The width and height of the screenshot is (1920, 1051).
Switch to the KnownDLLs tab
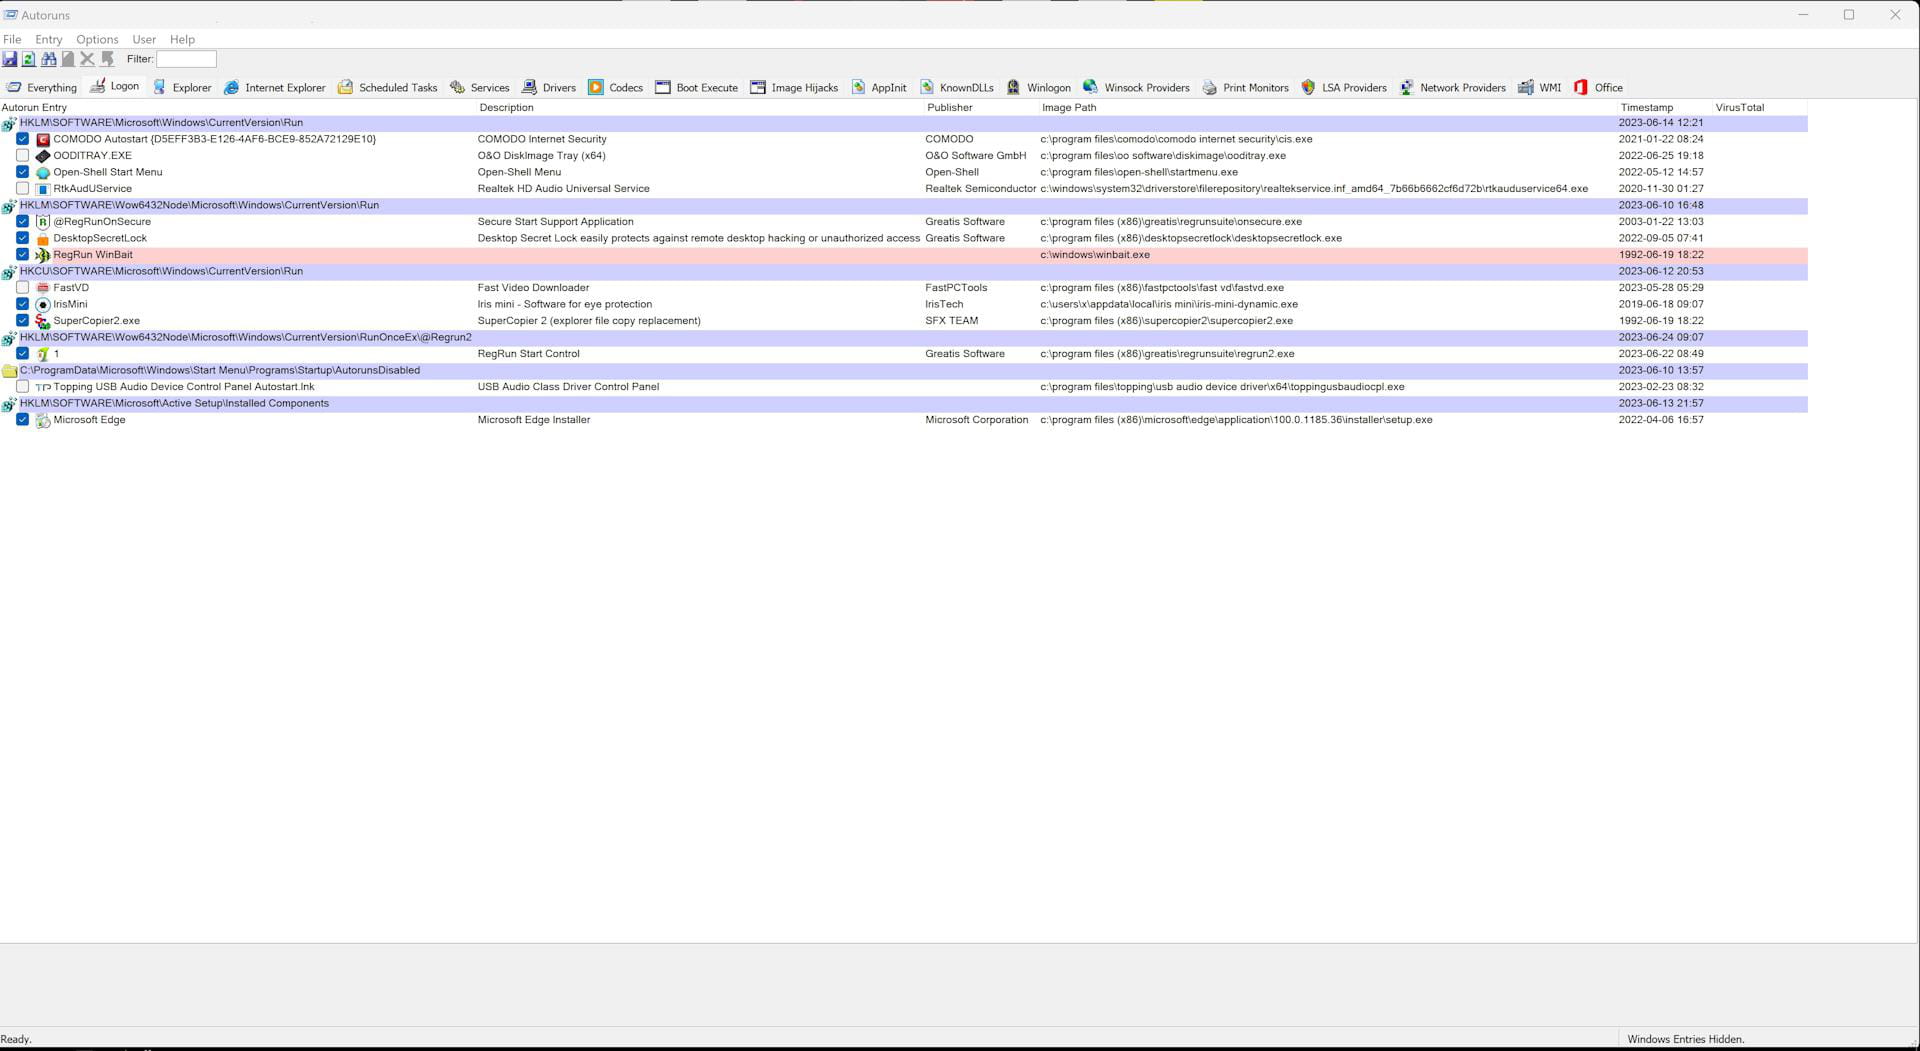pos(956,87)
